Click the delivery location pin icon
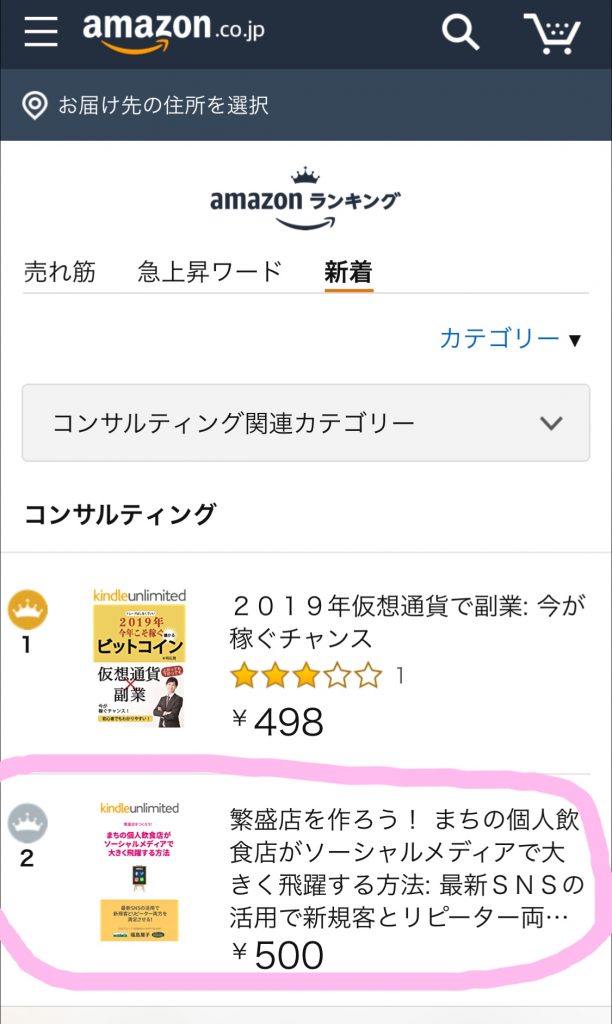612x1024 pixels. 35,105
